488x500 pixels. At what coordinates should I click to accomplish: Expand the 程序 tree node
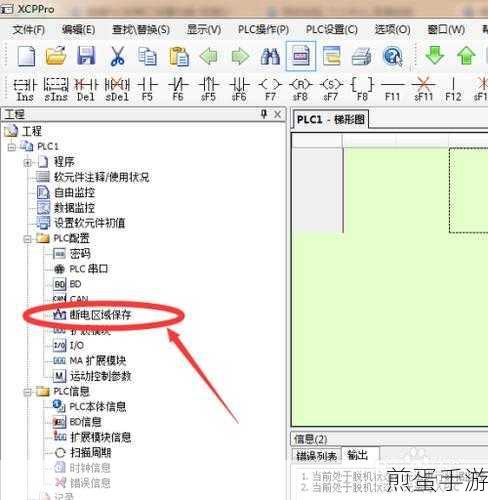click(x=28, y=162)
